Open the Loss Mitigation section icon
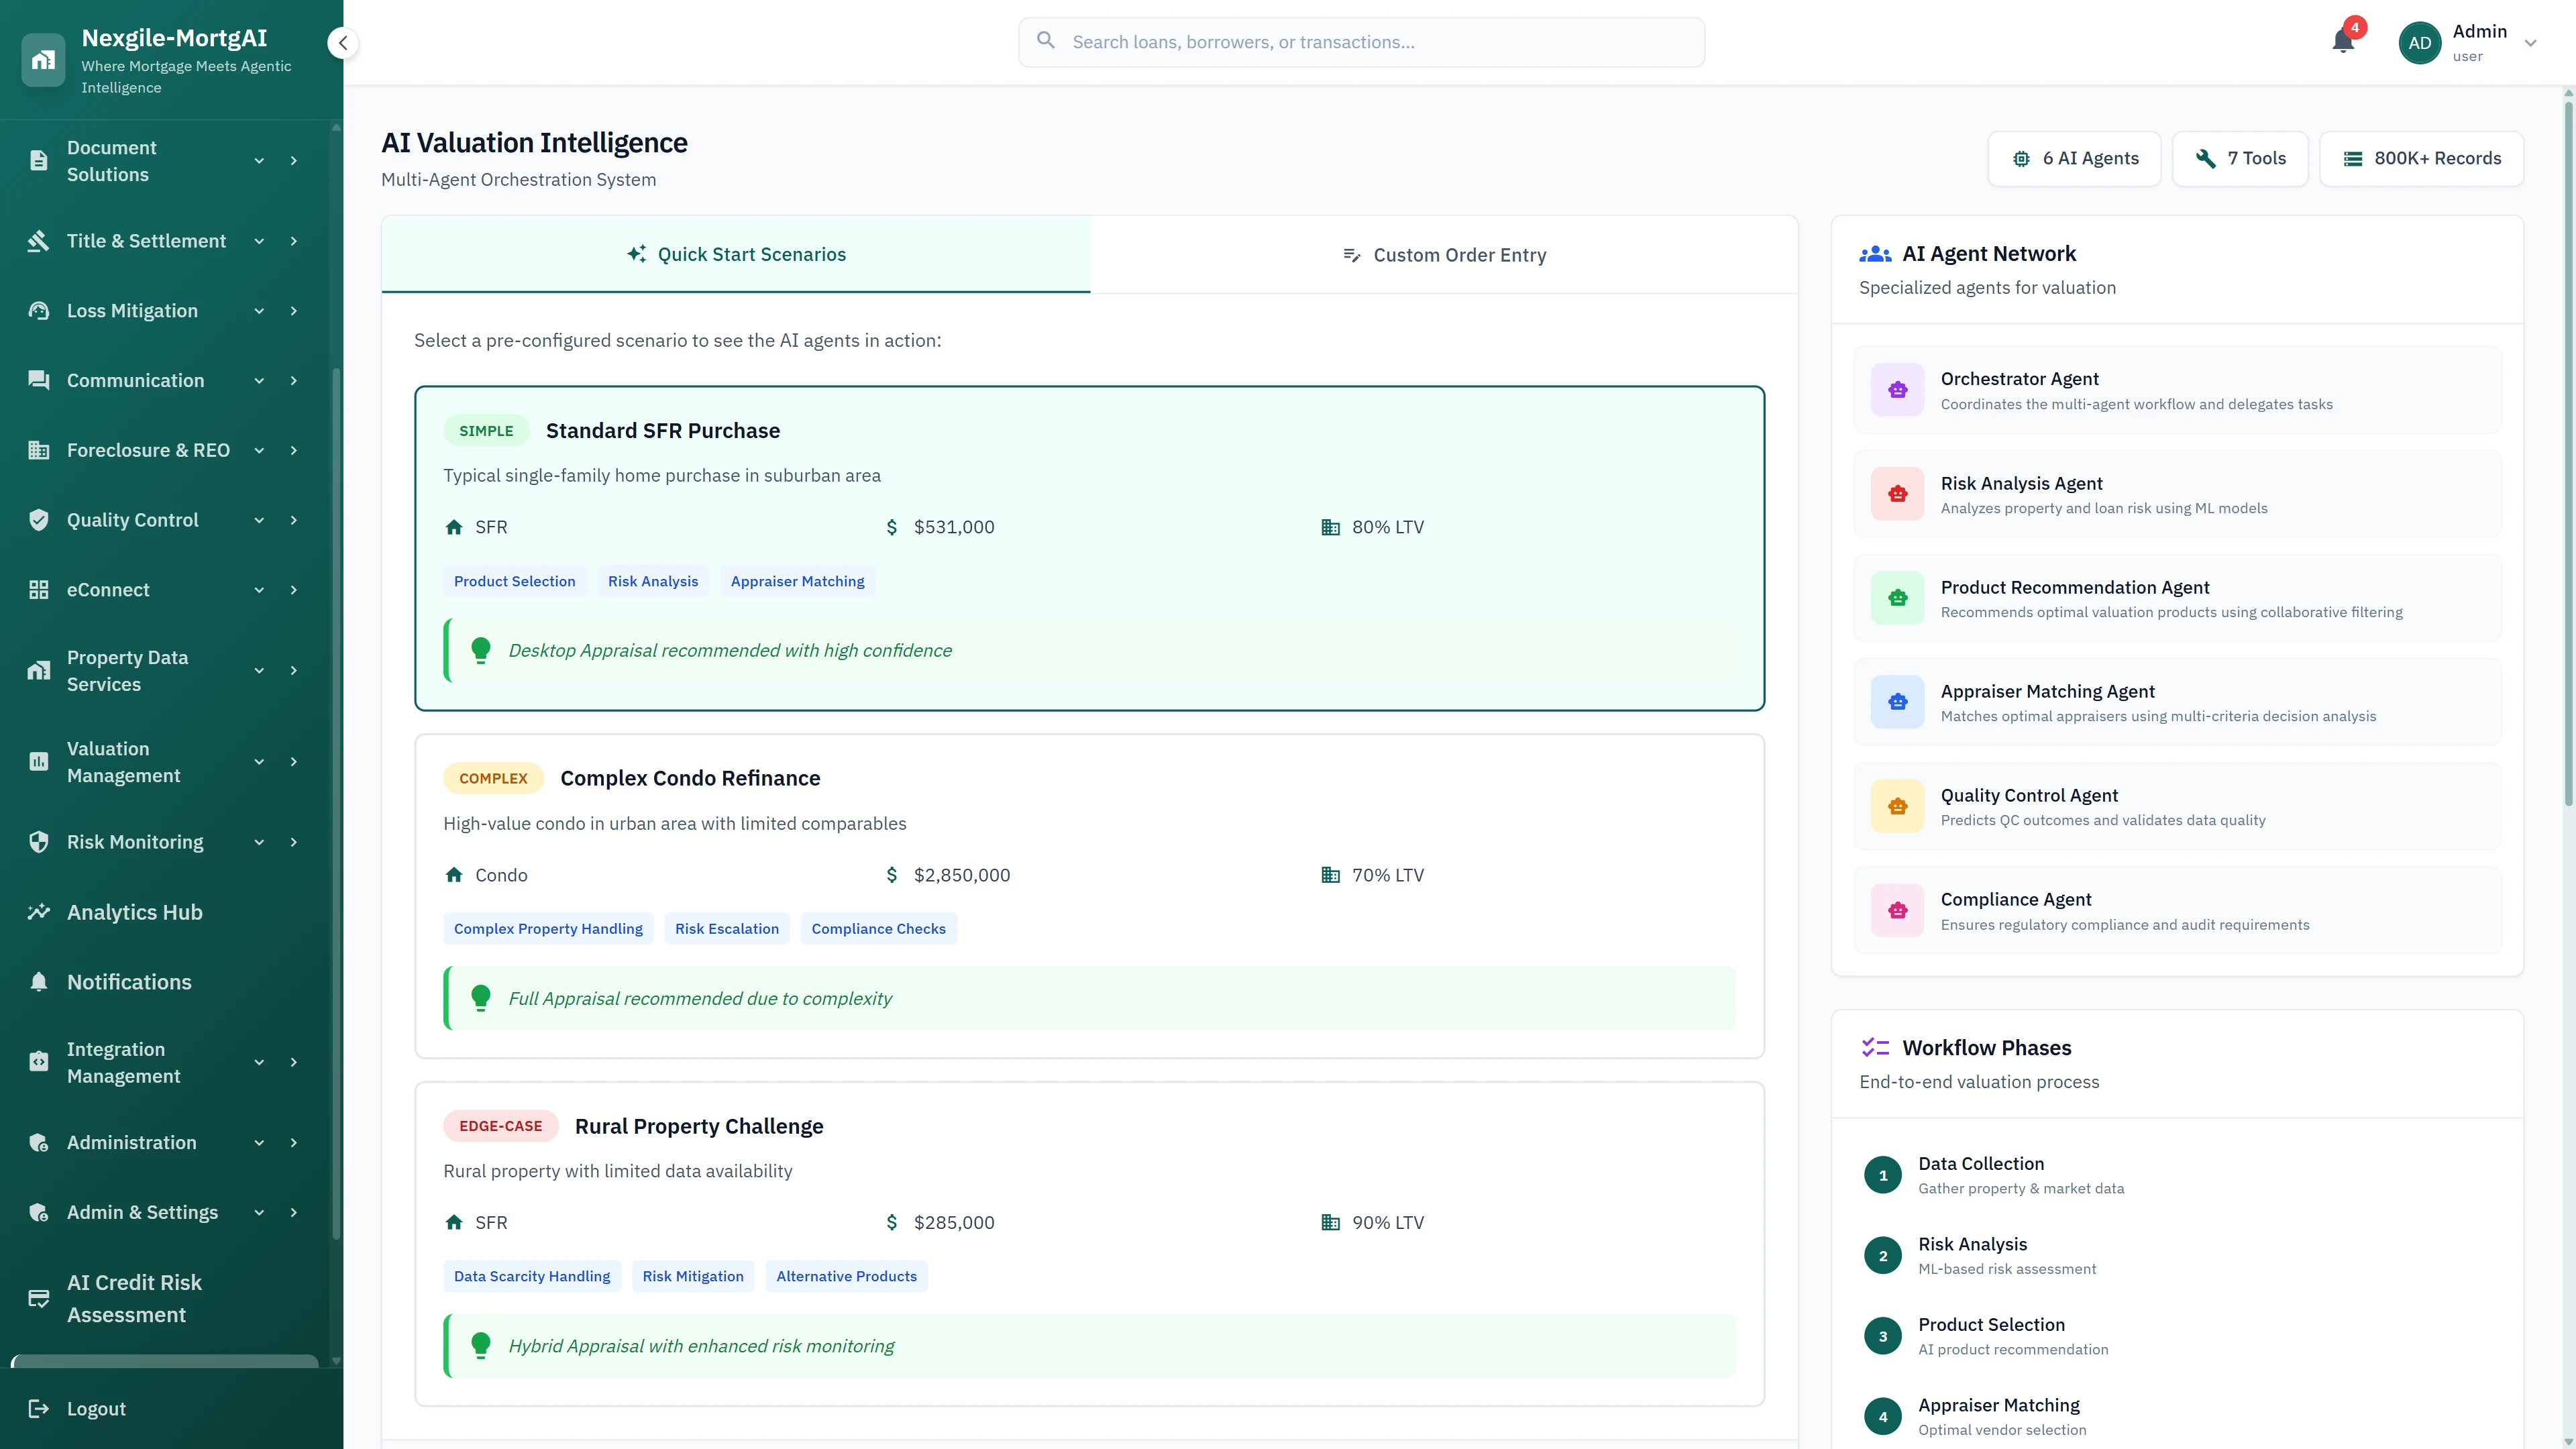 point(38,311)
